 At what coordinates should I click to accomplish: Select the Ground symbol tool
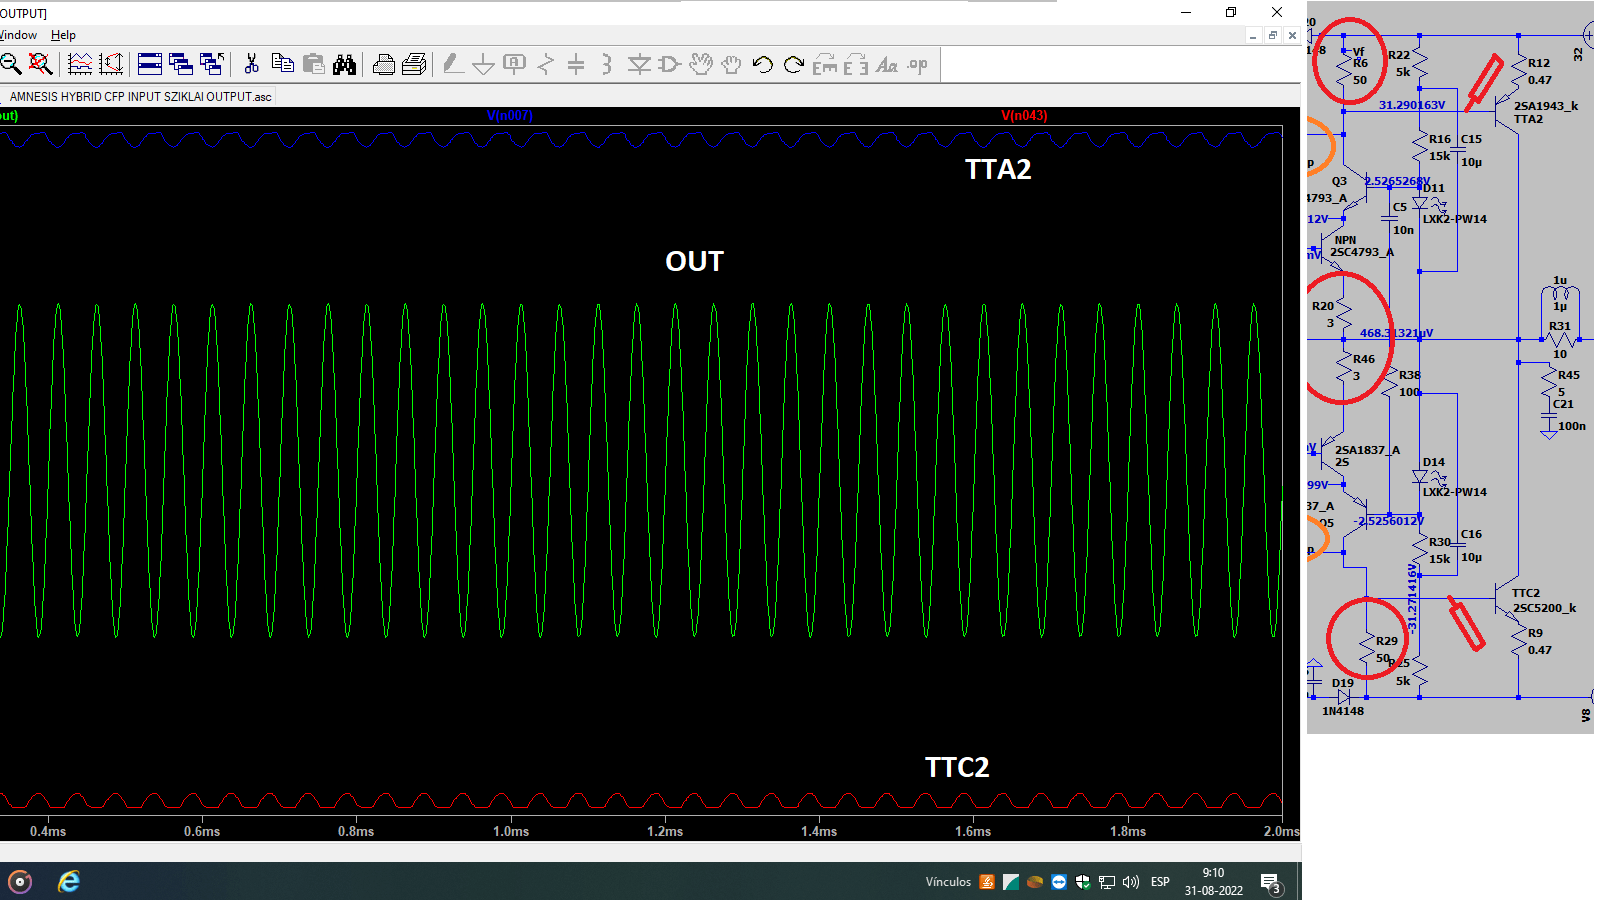(483, 65)
